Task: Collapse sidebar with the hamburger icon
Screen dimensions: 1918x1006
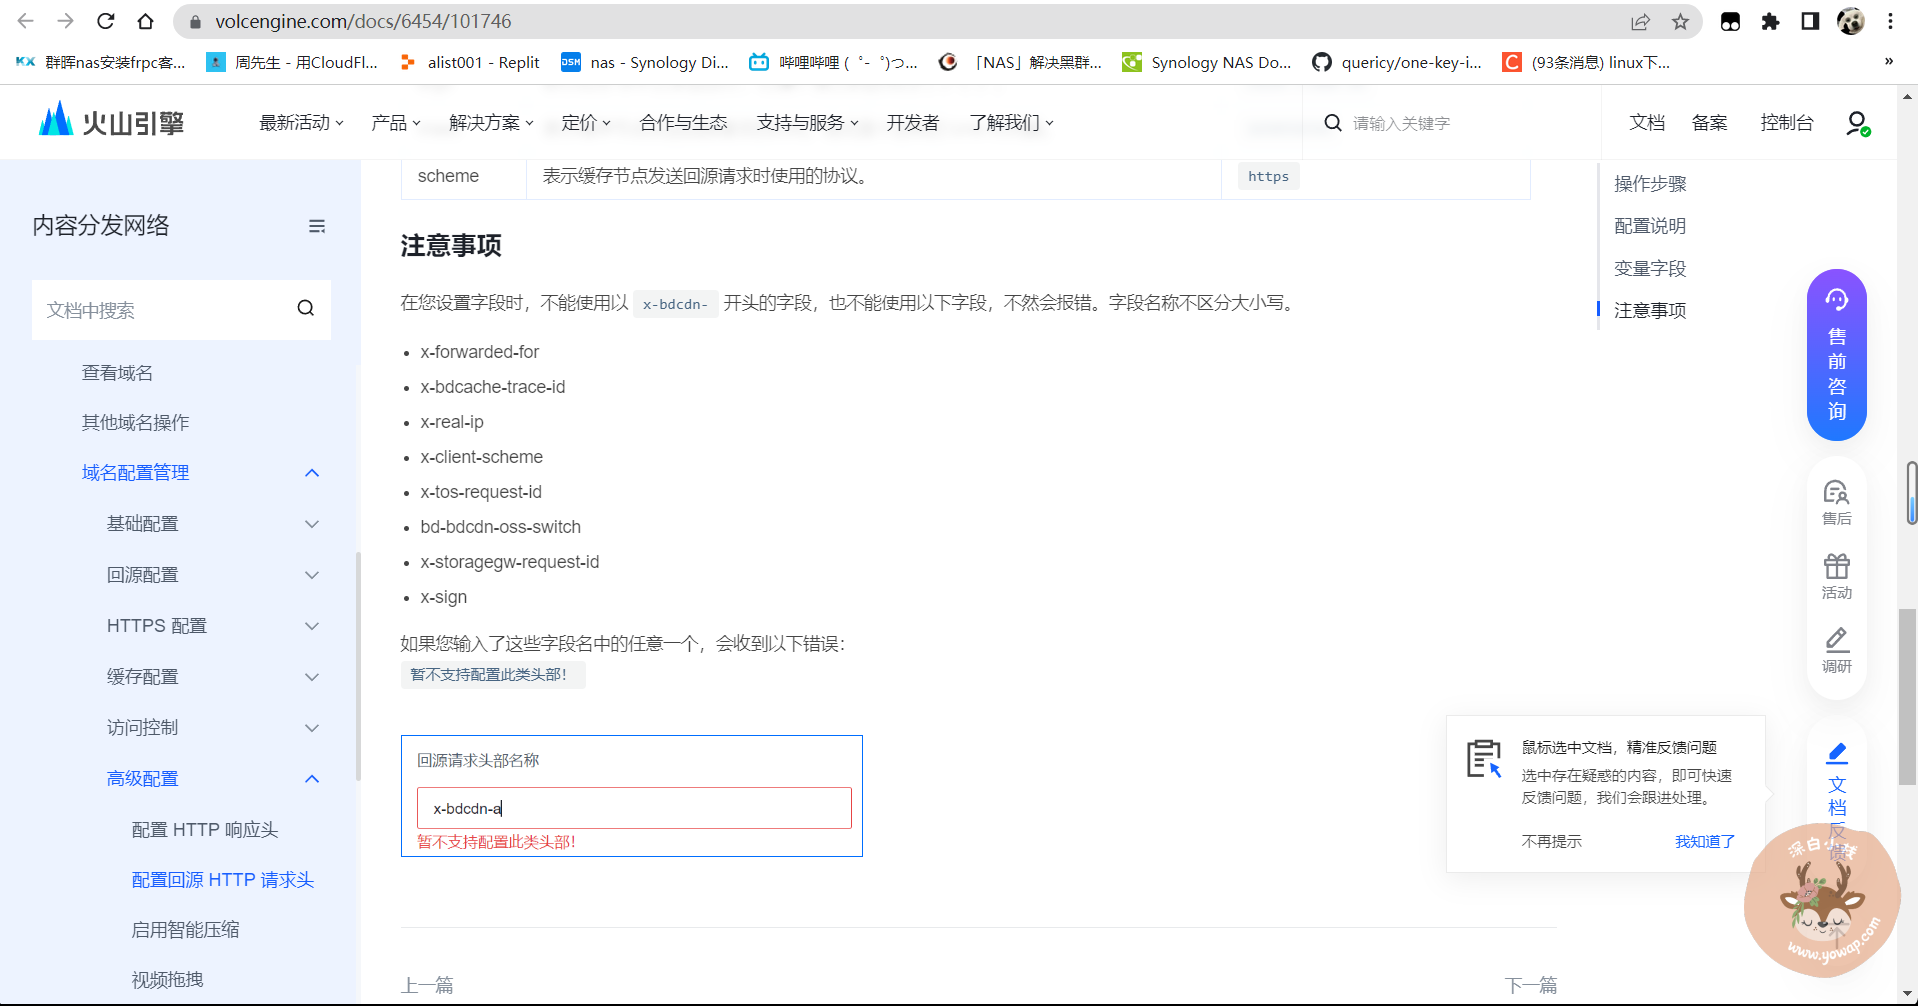Action: [x=317, y=226]
